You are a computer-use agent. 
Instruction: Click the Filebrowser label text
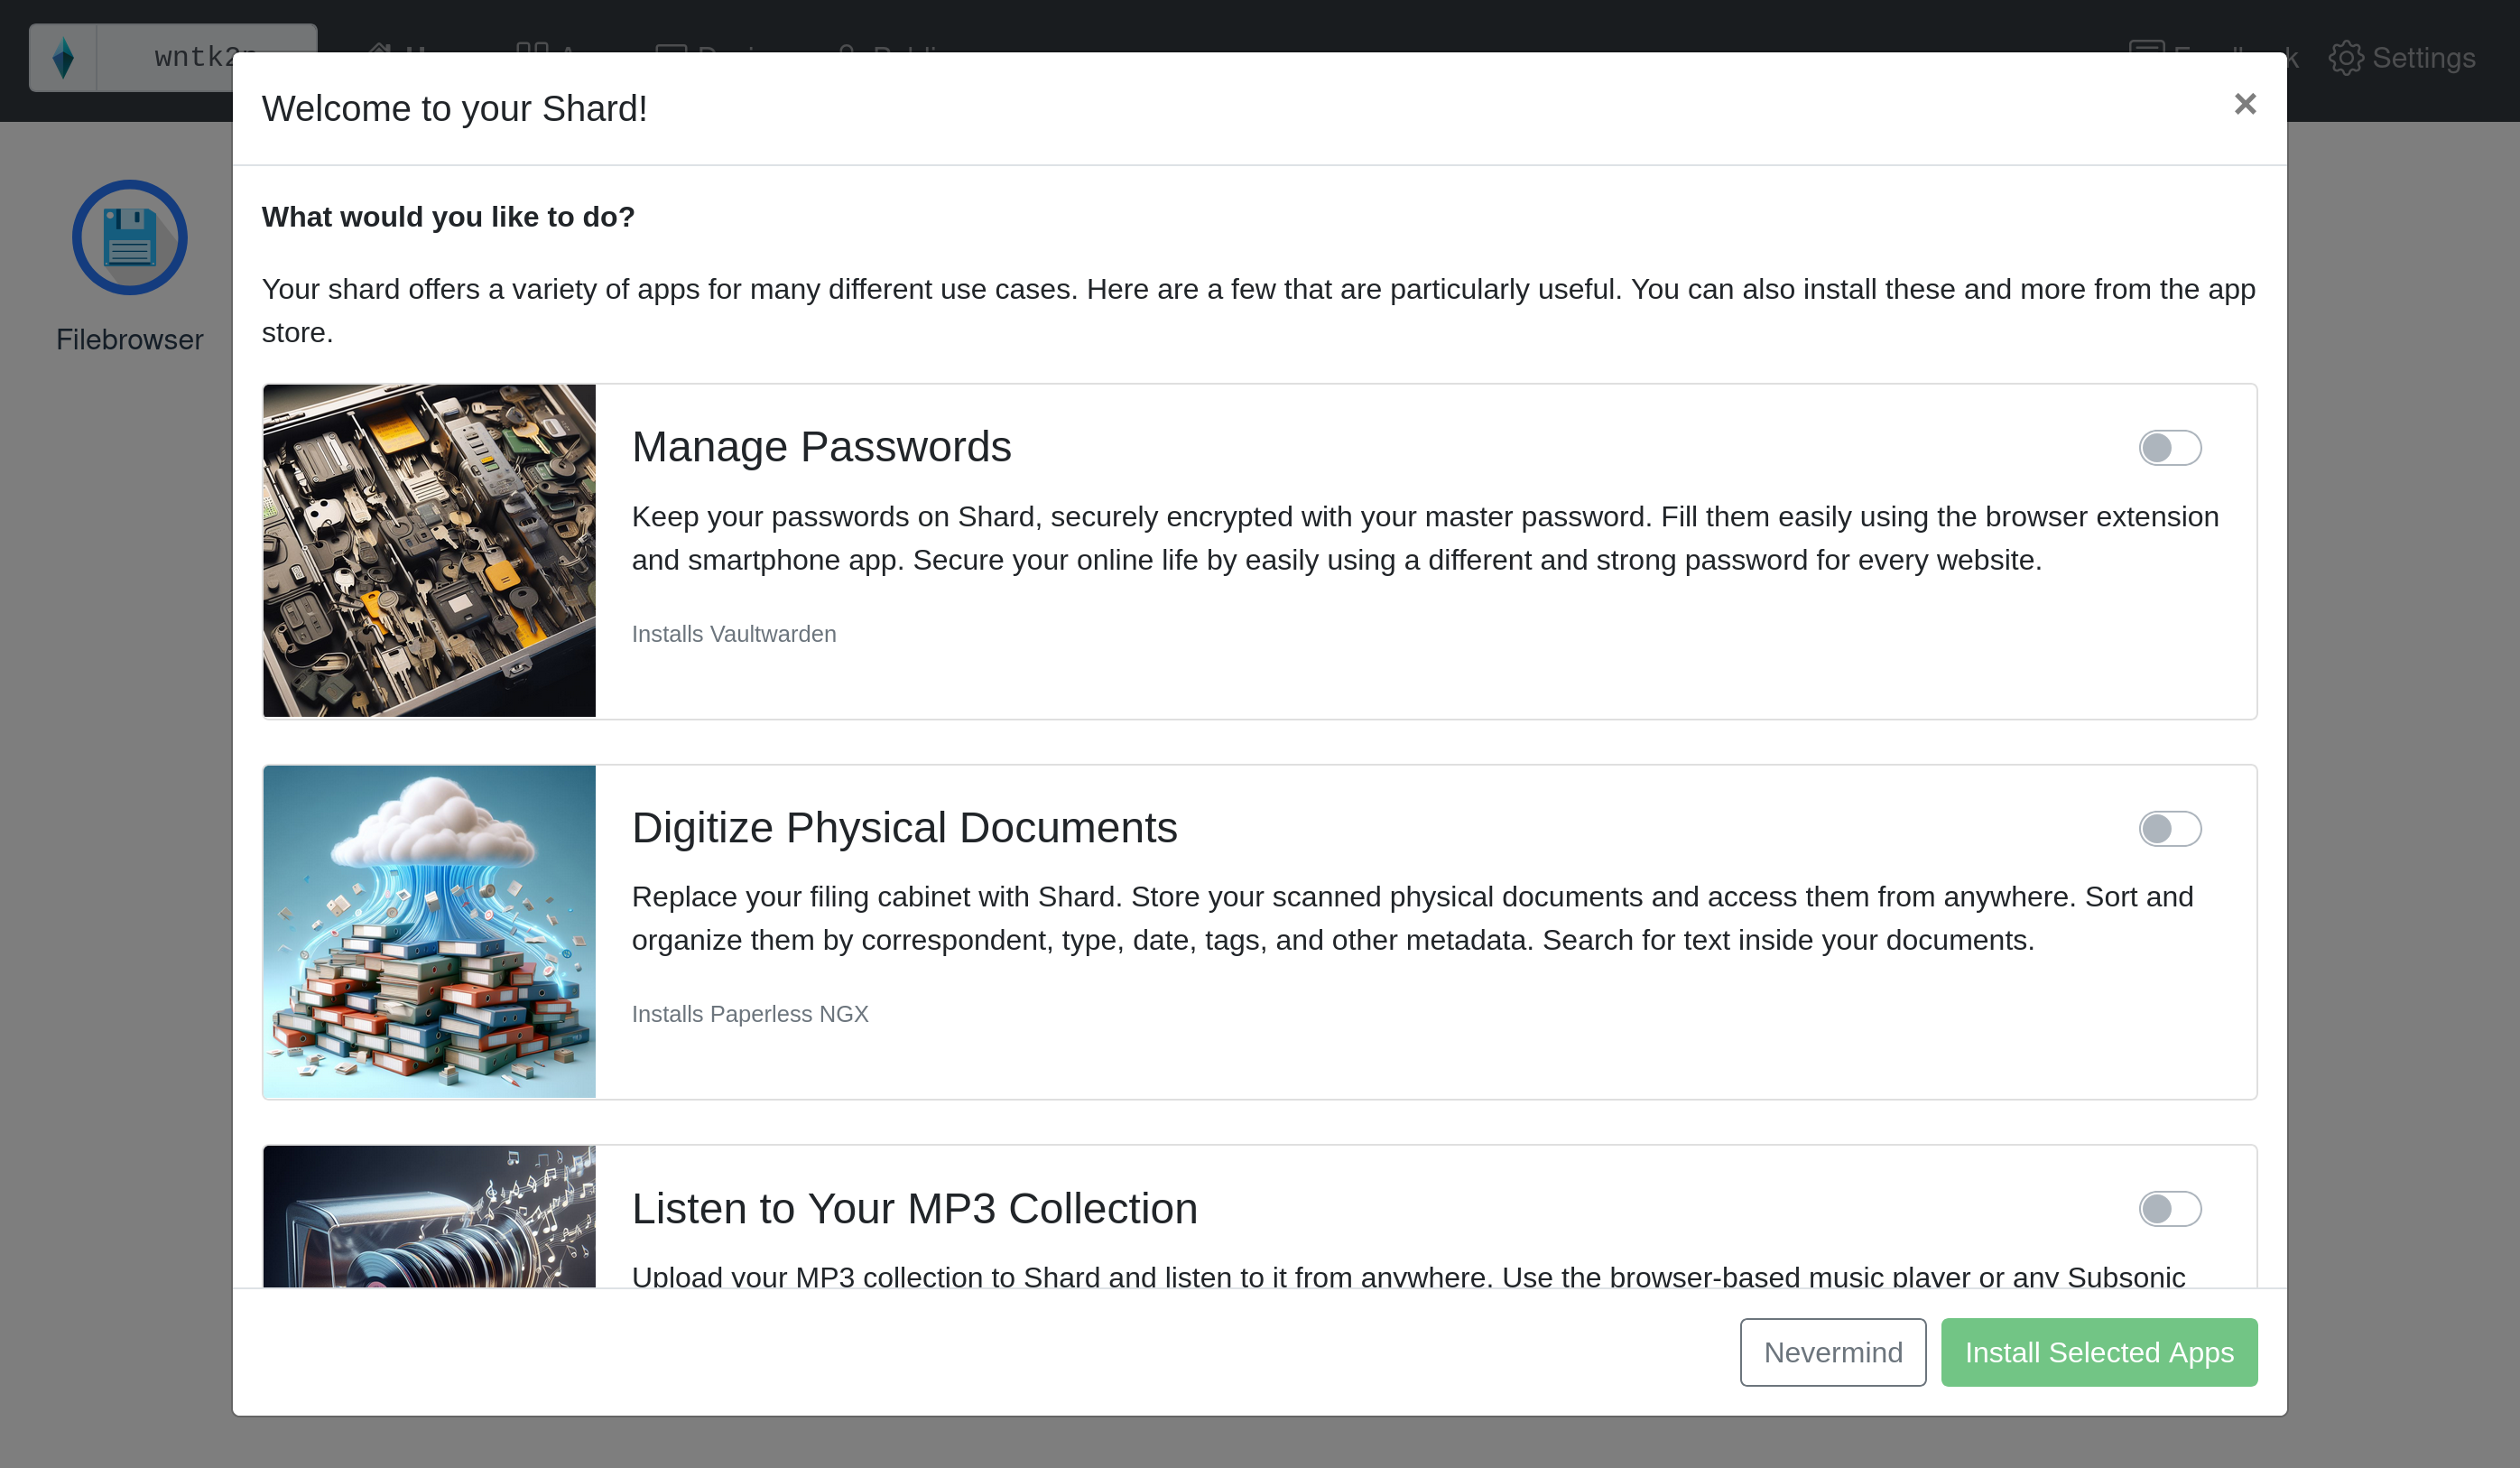click(x=129, y=340)
